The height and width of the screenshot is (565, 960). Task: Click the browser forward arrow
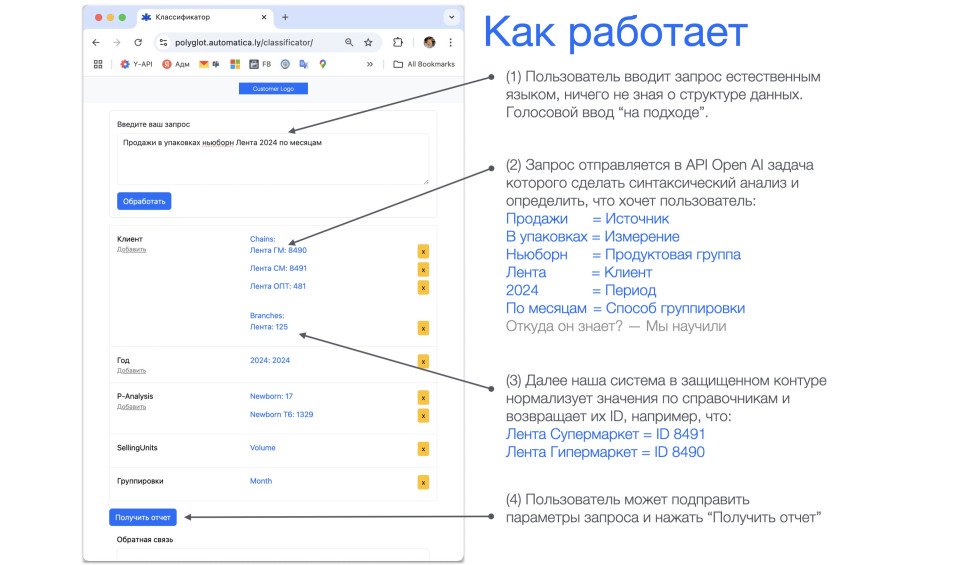(x=116, y=42)
